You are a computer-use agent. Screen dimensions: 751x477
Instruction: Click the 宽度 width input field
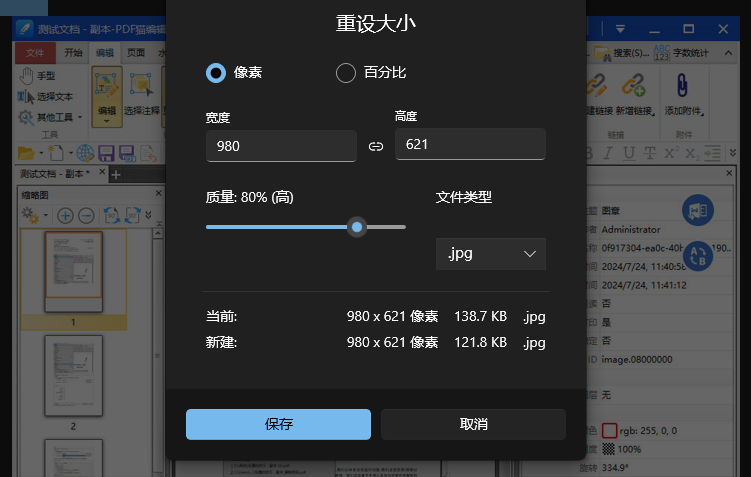pyautogui.click(x=280, y=146)
